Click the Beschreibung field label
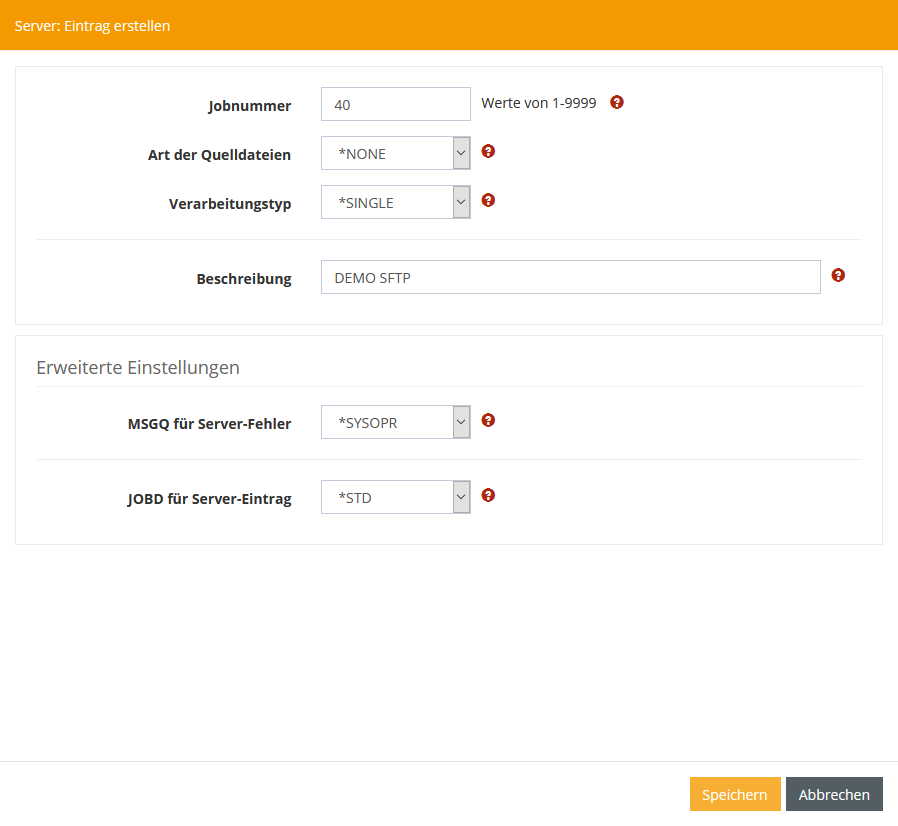Screen dimensions: 898x826 244,279
